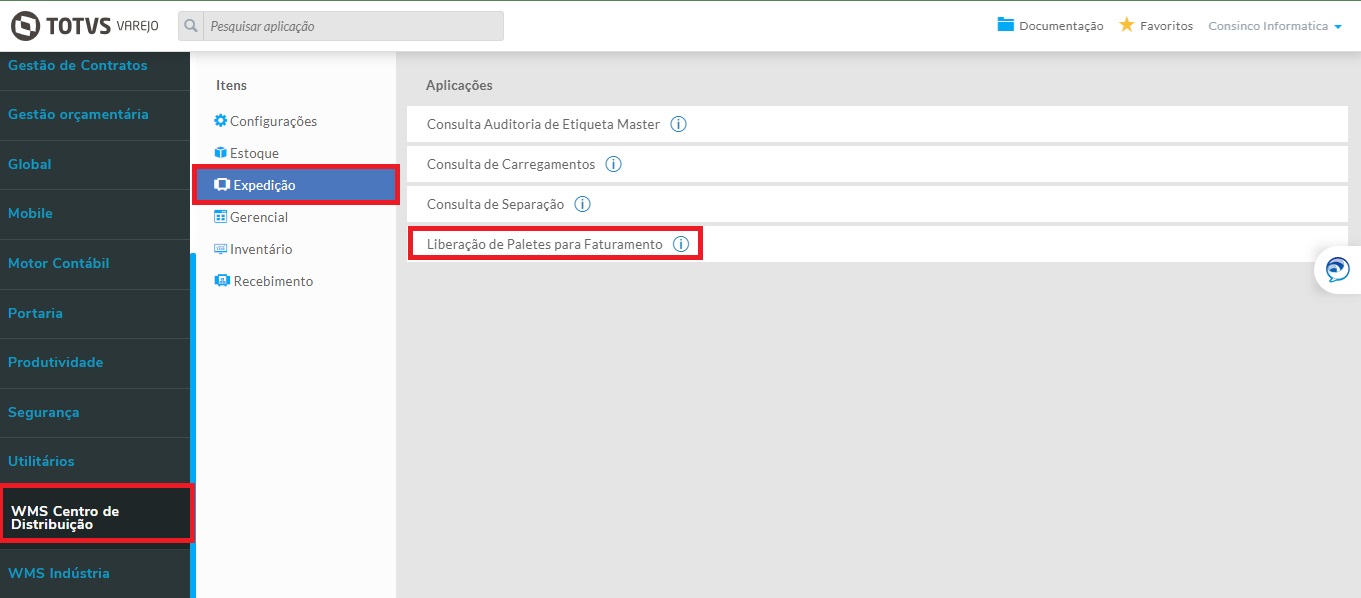Show info for Consulta Auditoria de Etiqueta Master
This screenshot has width=1361, height=598.
click(678, 125)
